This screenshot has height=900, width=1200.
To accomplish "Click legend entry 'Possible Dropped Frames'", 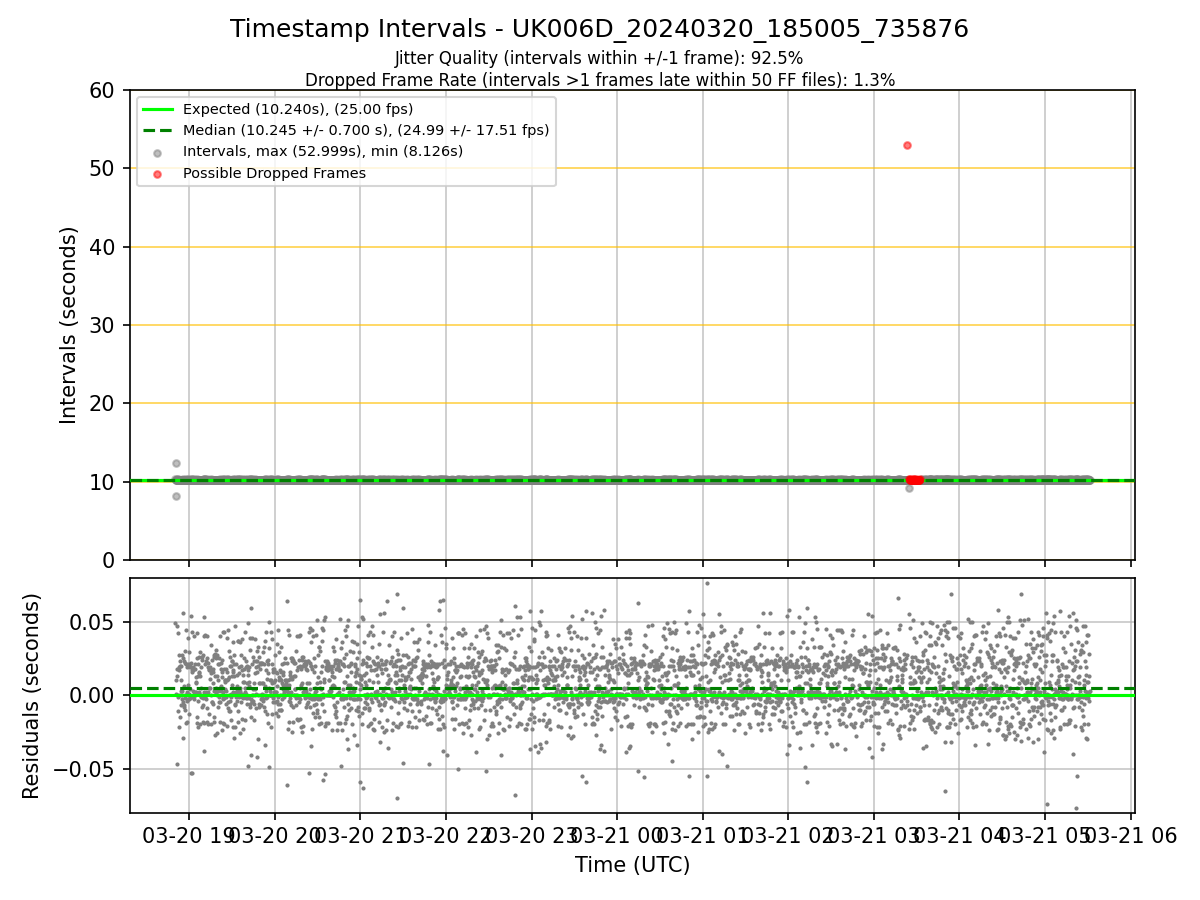I will pos(274,173).
